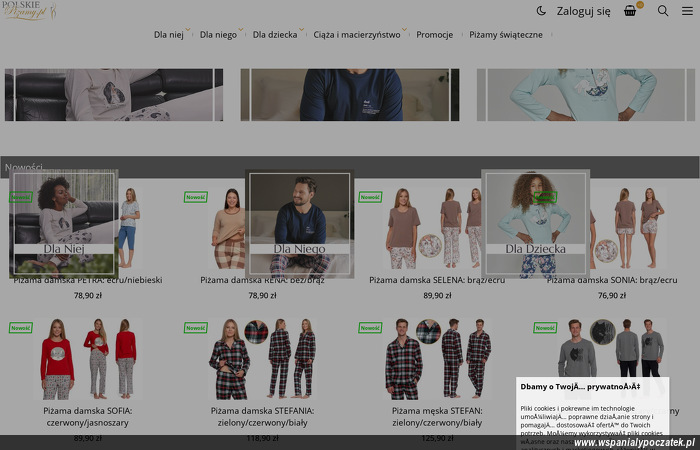Select the Dla Niego category tile
Viewport: 700px width, 450px height.
click(x=300, y=224)
